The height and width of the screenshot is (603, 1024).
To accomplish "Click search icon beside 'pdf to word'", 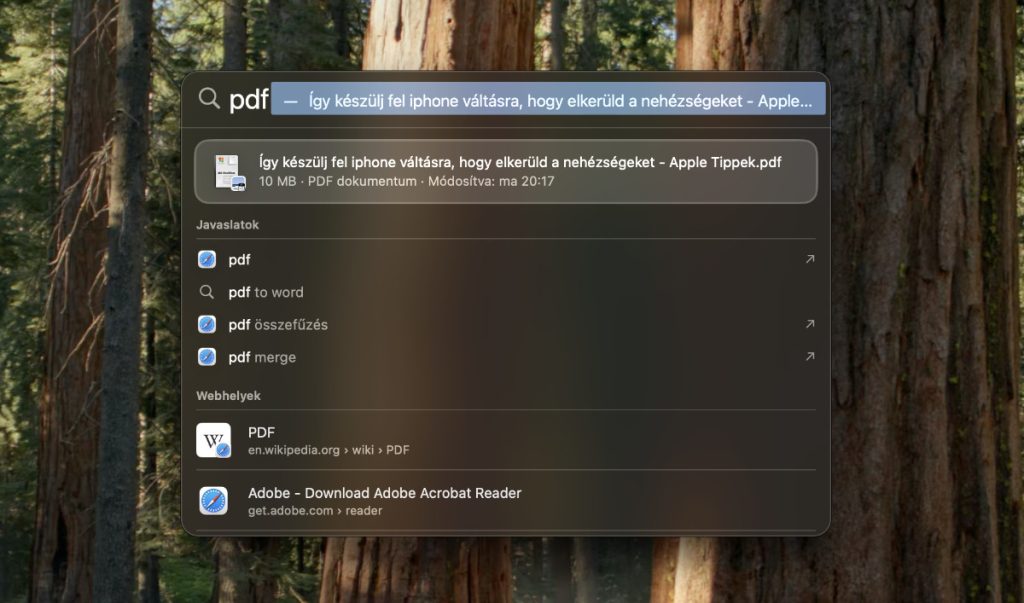I will (206, 292).
